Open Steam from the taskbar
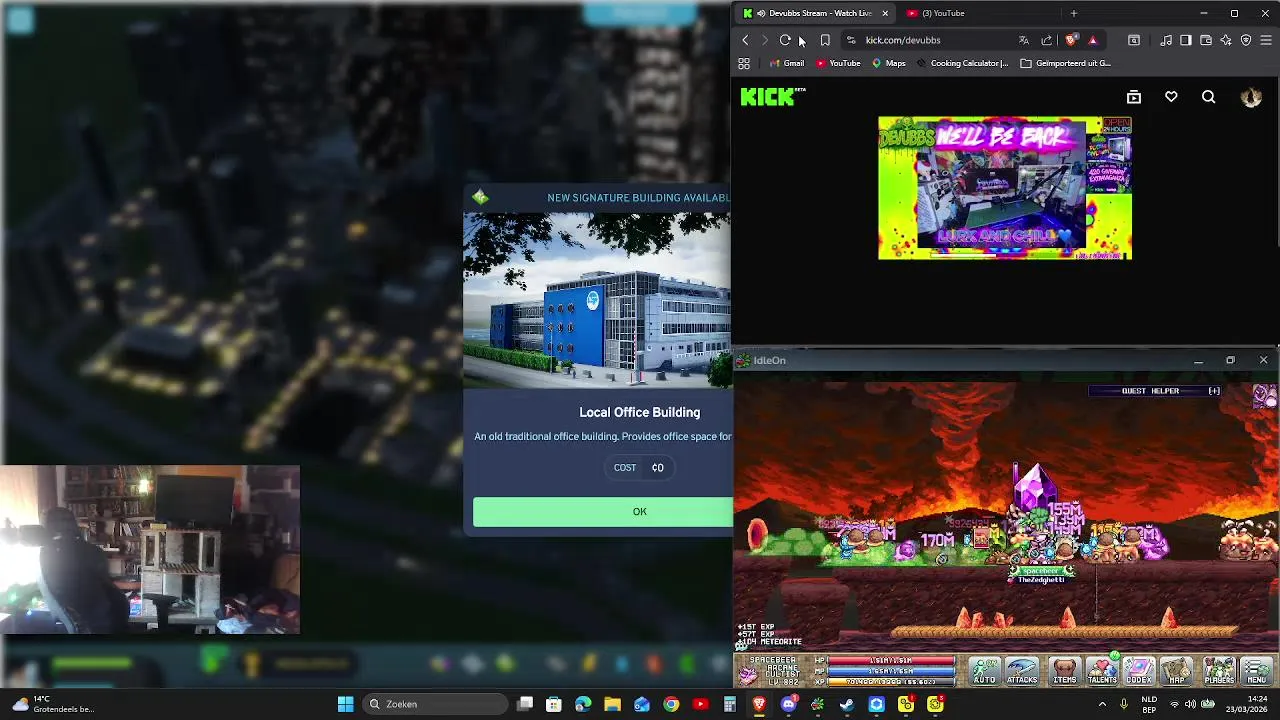This screenshot has height=720, width=1280. [847, 704]
